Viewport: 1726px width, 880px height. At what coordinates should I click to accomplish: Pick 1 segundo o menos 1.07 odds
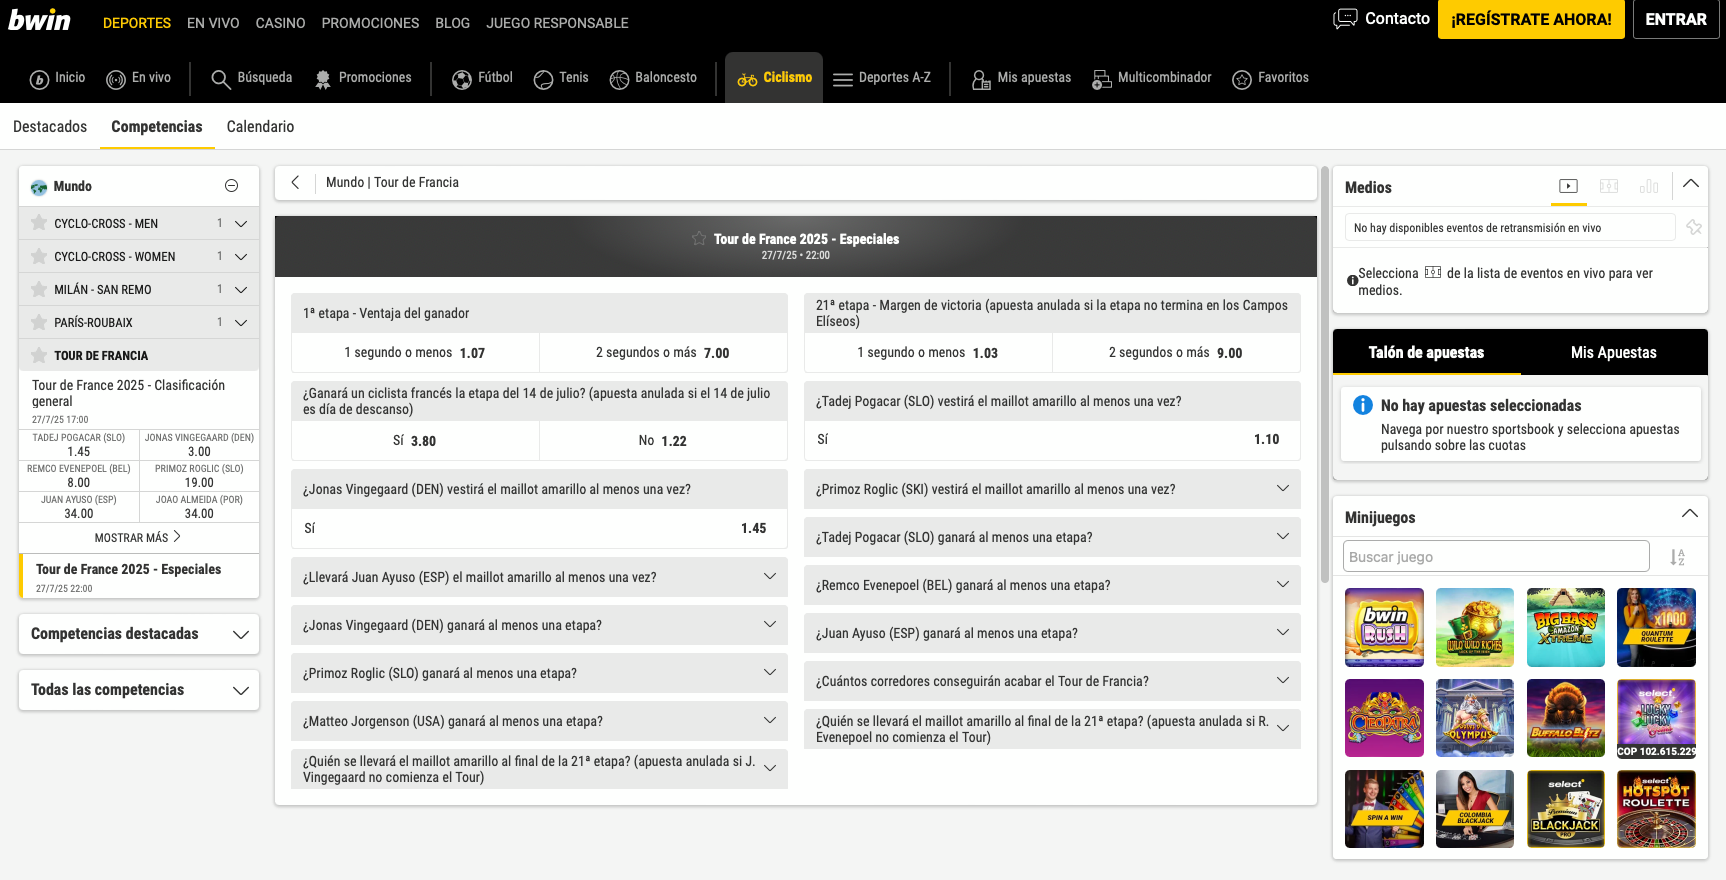point(415,353)
